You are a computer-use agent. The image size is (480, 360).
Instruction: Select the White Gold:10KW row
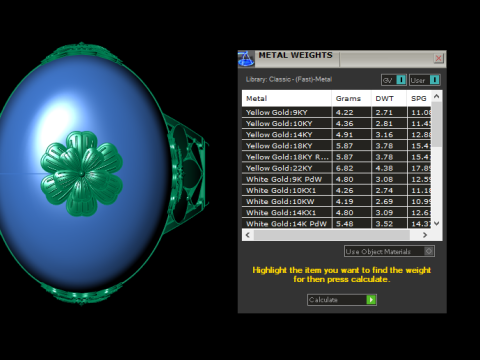click(336, 202)
